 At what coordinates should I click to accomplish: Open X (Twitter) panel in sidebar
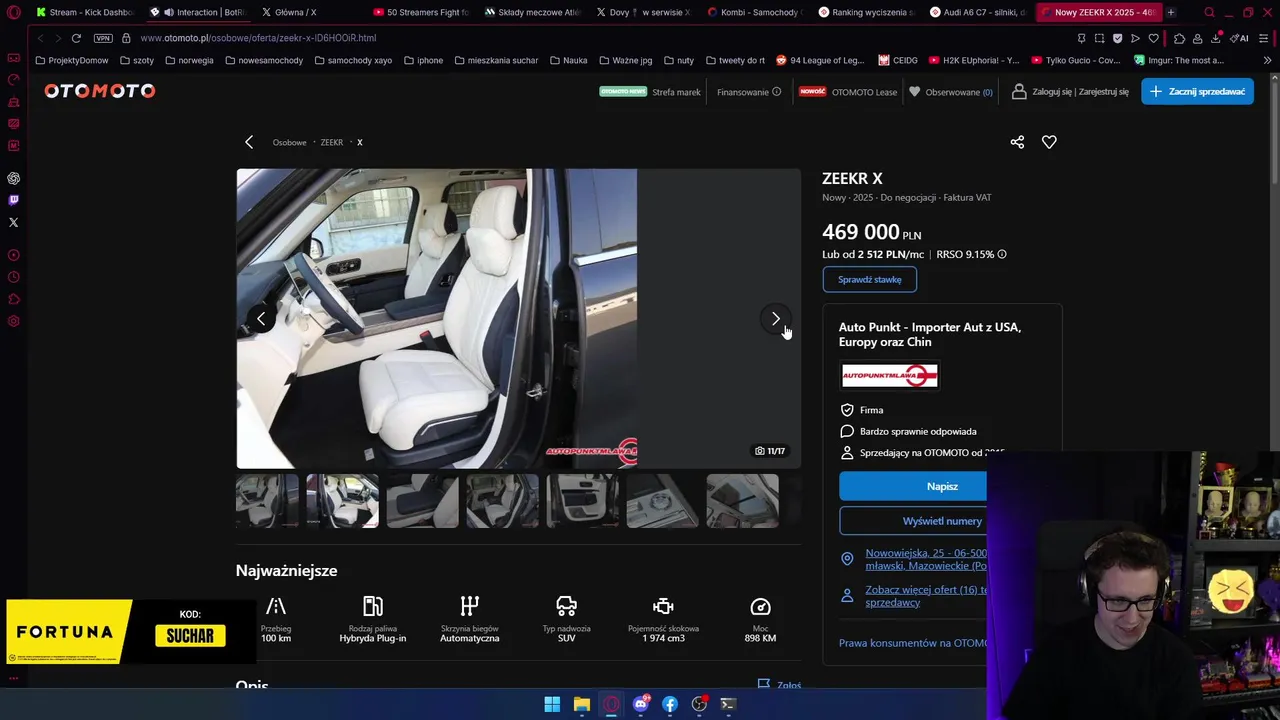[x=14, y=222]
